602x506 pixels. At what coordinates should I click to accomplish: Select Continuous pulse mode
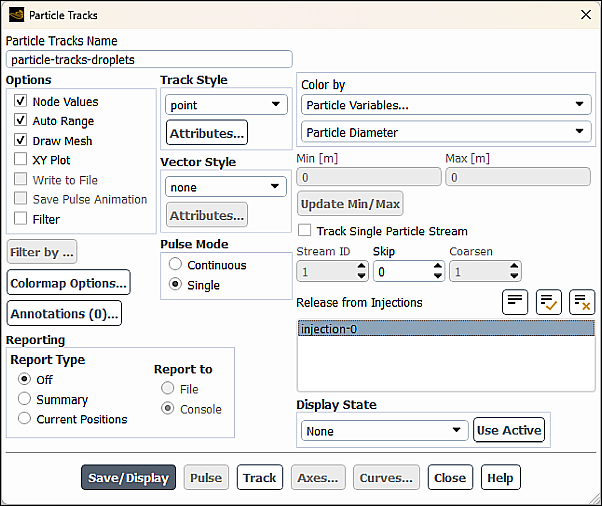tap(176, 265)
